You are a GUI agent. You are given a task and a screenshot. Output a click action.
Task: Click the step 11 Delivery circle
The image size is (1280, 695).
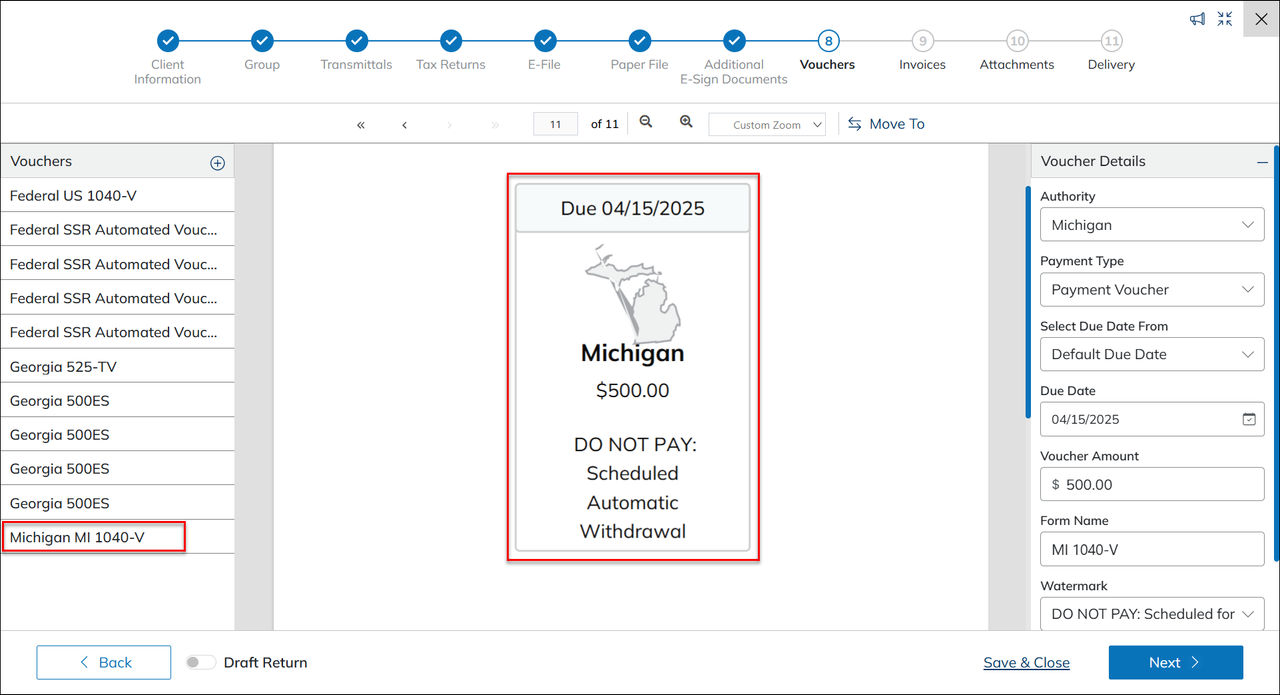1111,41
